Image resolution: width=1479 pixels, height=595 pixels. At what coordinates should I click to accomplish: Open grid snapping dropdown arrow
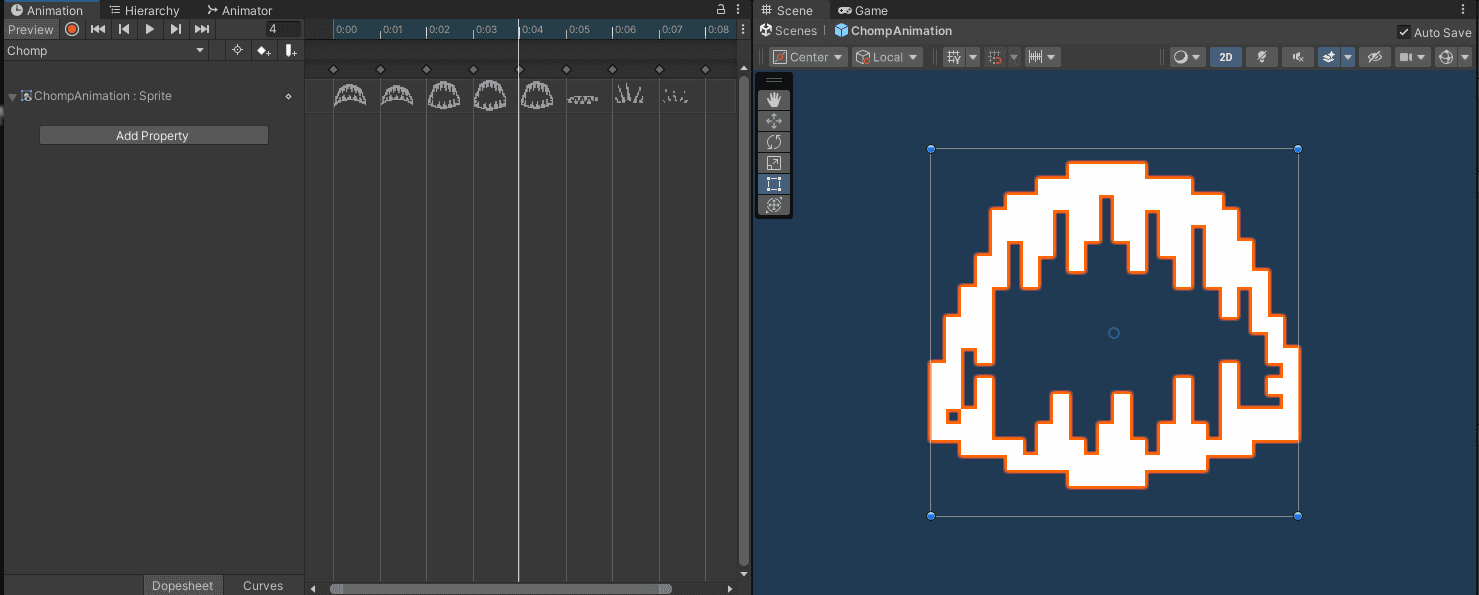click(1014, 57)
